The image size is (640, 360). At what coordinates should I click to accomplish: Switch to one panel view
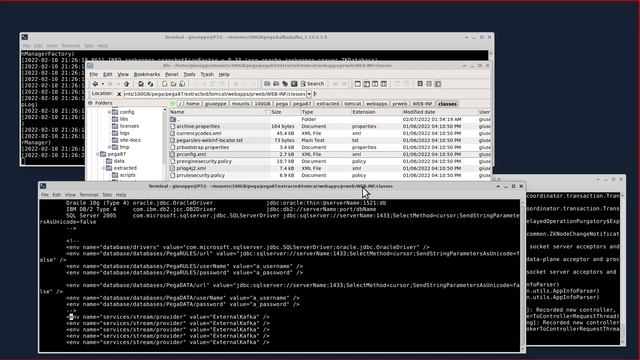pyautogui.click(x=358, y=84)
